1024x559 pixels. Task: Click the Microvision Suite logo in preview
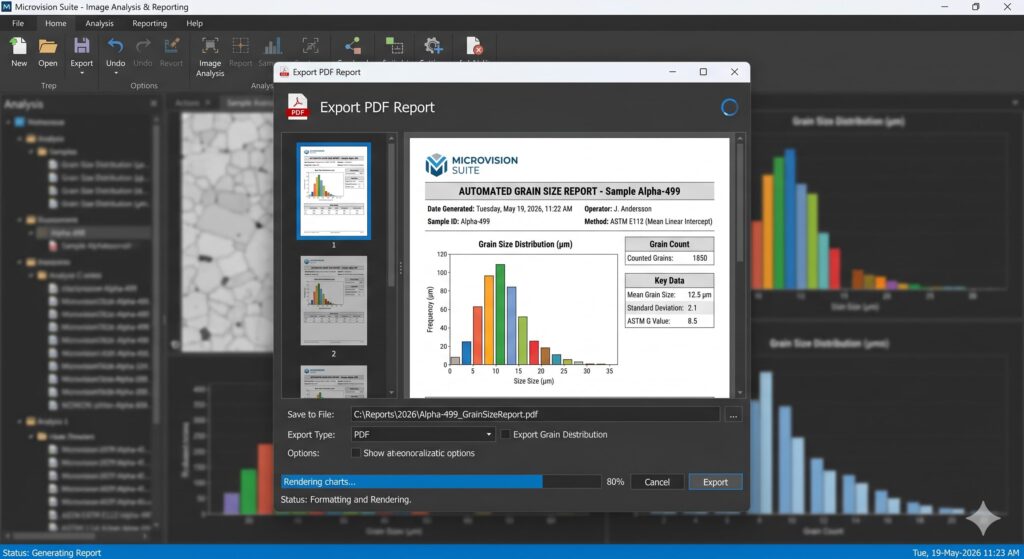(x=472, y=165)
